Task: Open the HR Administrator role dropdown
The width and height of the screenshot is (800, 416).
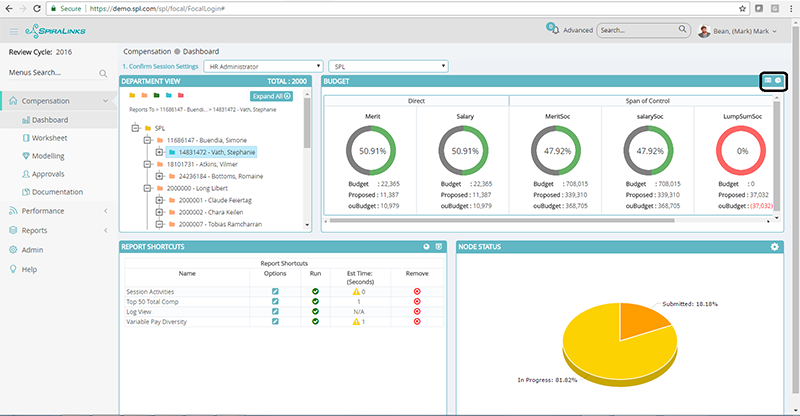Action: (262, 66)
